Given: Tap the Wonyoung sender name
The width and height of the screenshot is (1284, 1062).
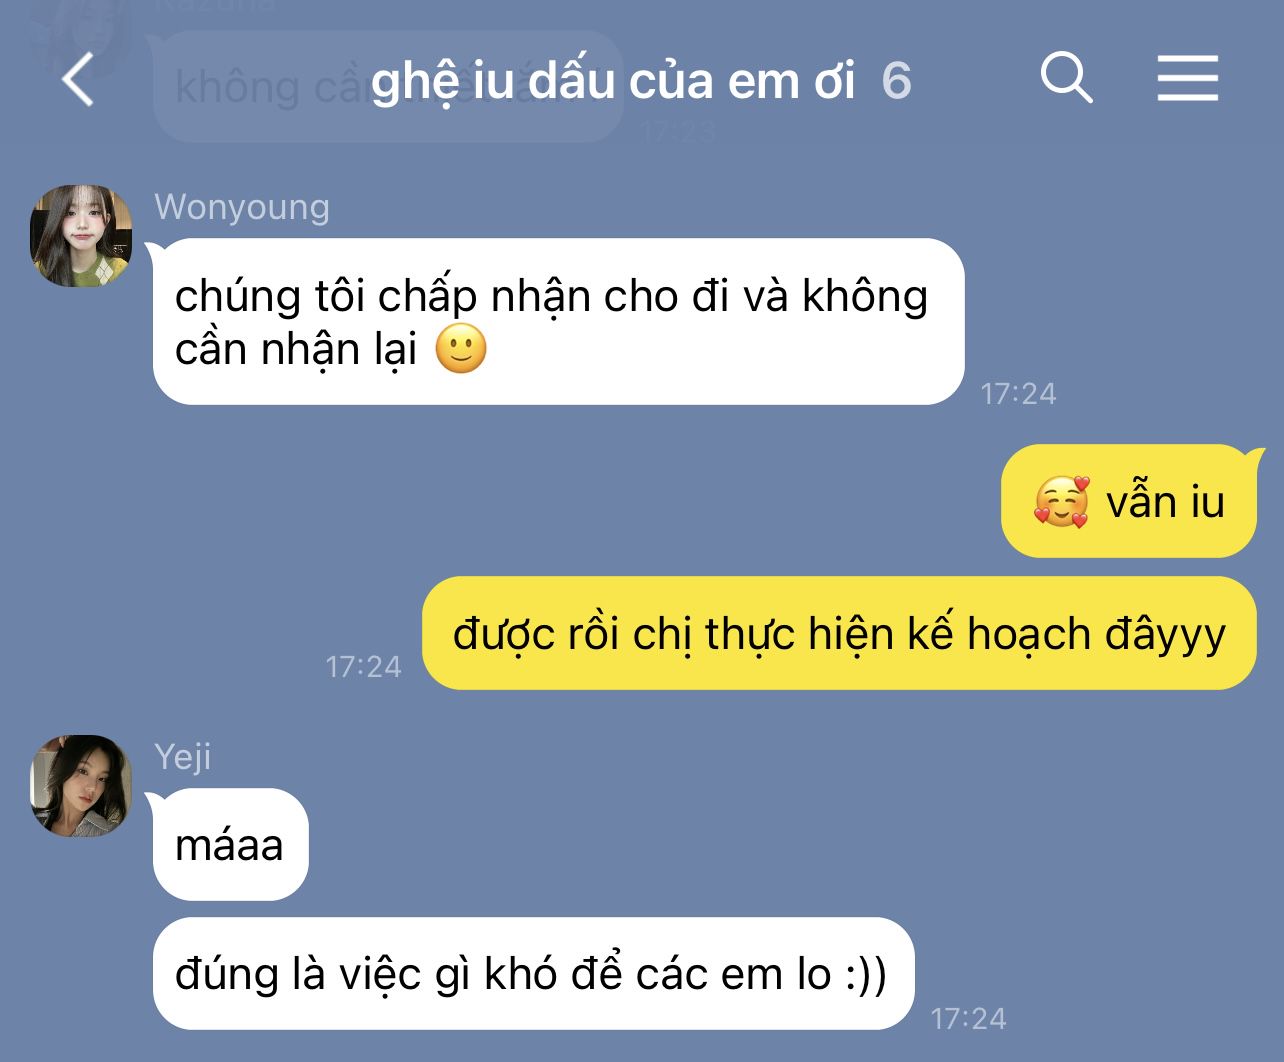Looking at the screenshot, I should coord(242,207).
